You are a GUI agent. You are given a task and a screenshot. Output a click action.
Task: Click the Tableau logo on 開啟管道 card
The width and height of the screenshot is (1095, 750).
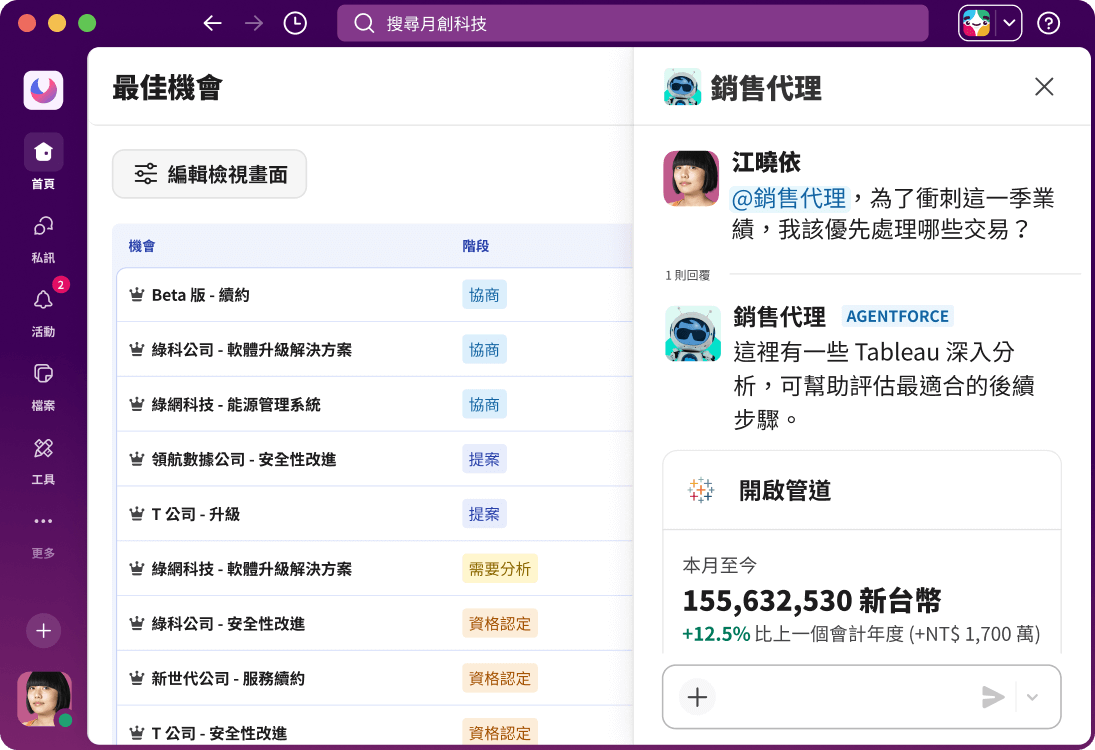point(703,490)
